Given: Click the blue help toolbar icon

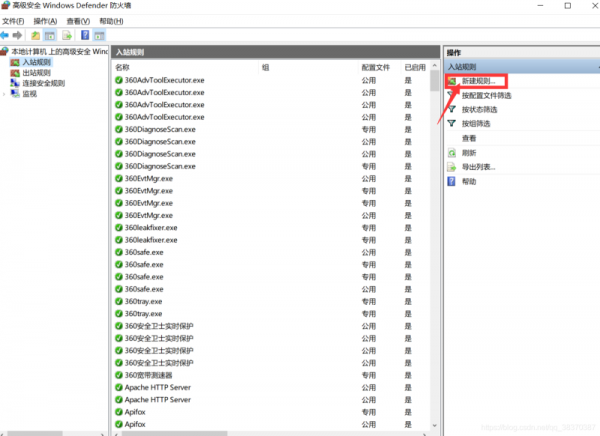Looking at the screenshot, I should (x=85, y=35).
